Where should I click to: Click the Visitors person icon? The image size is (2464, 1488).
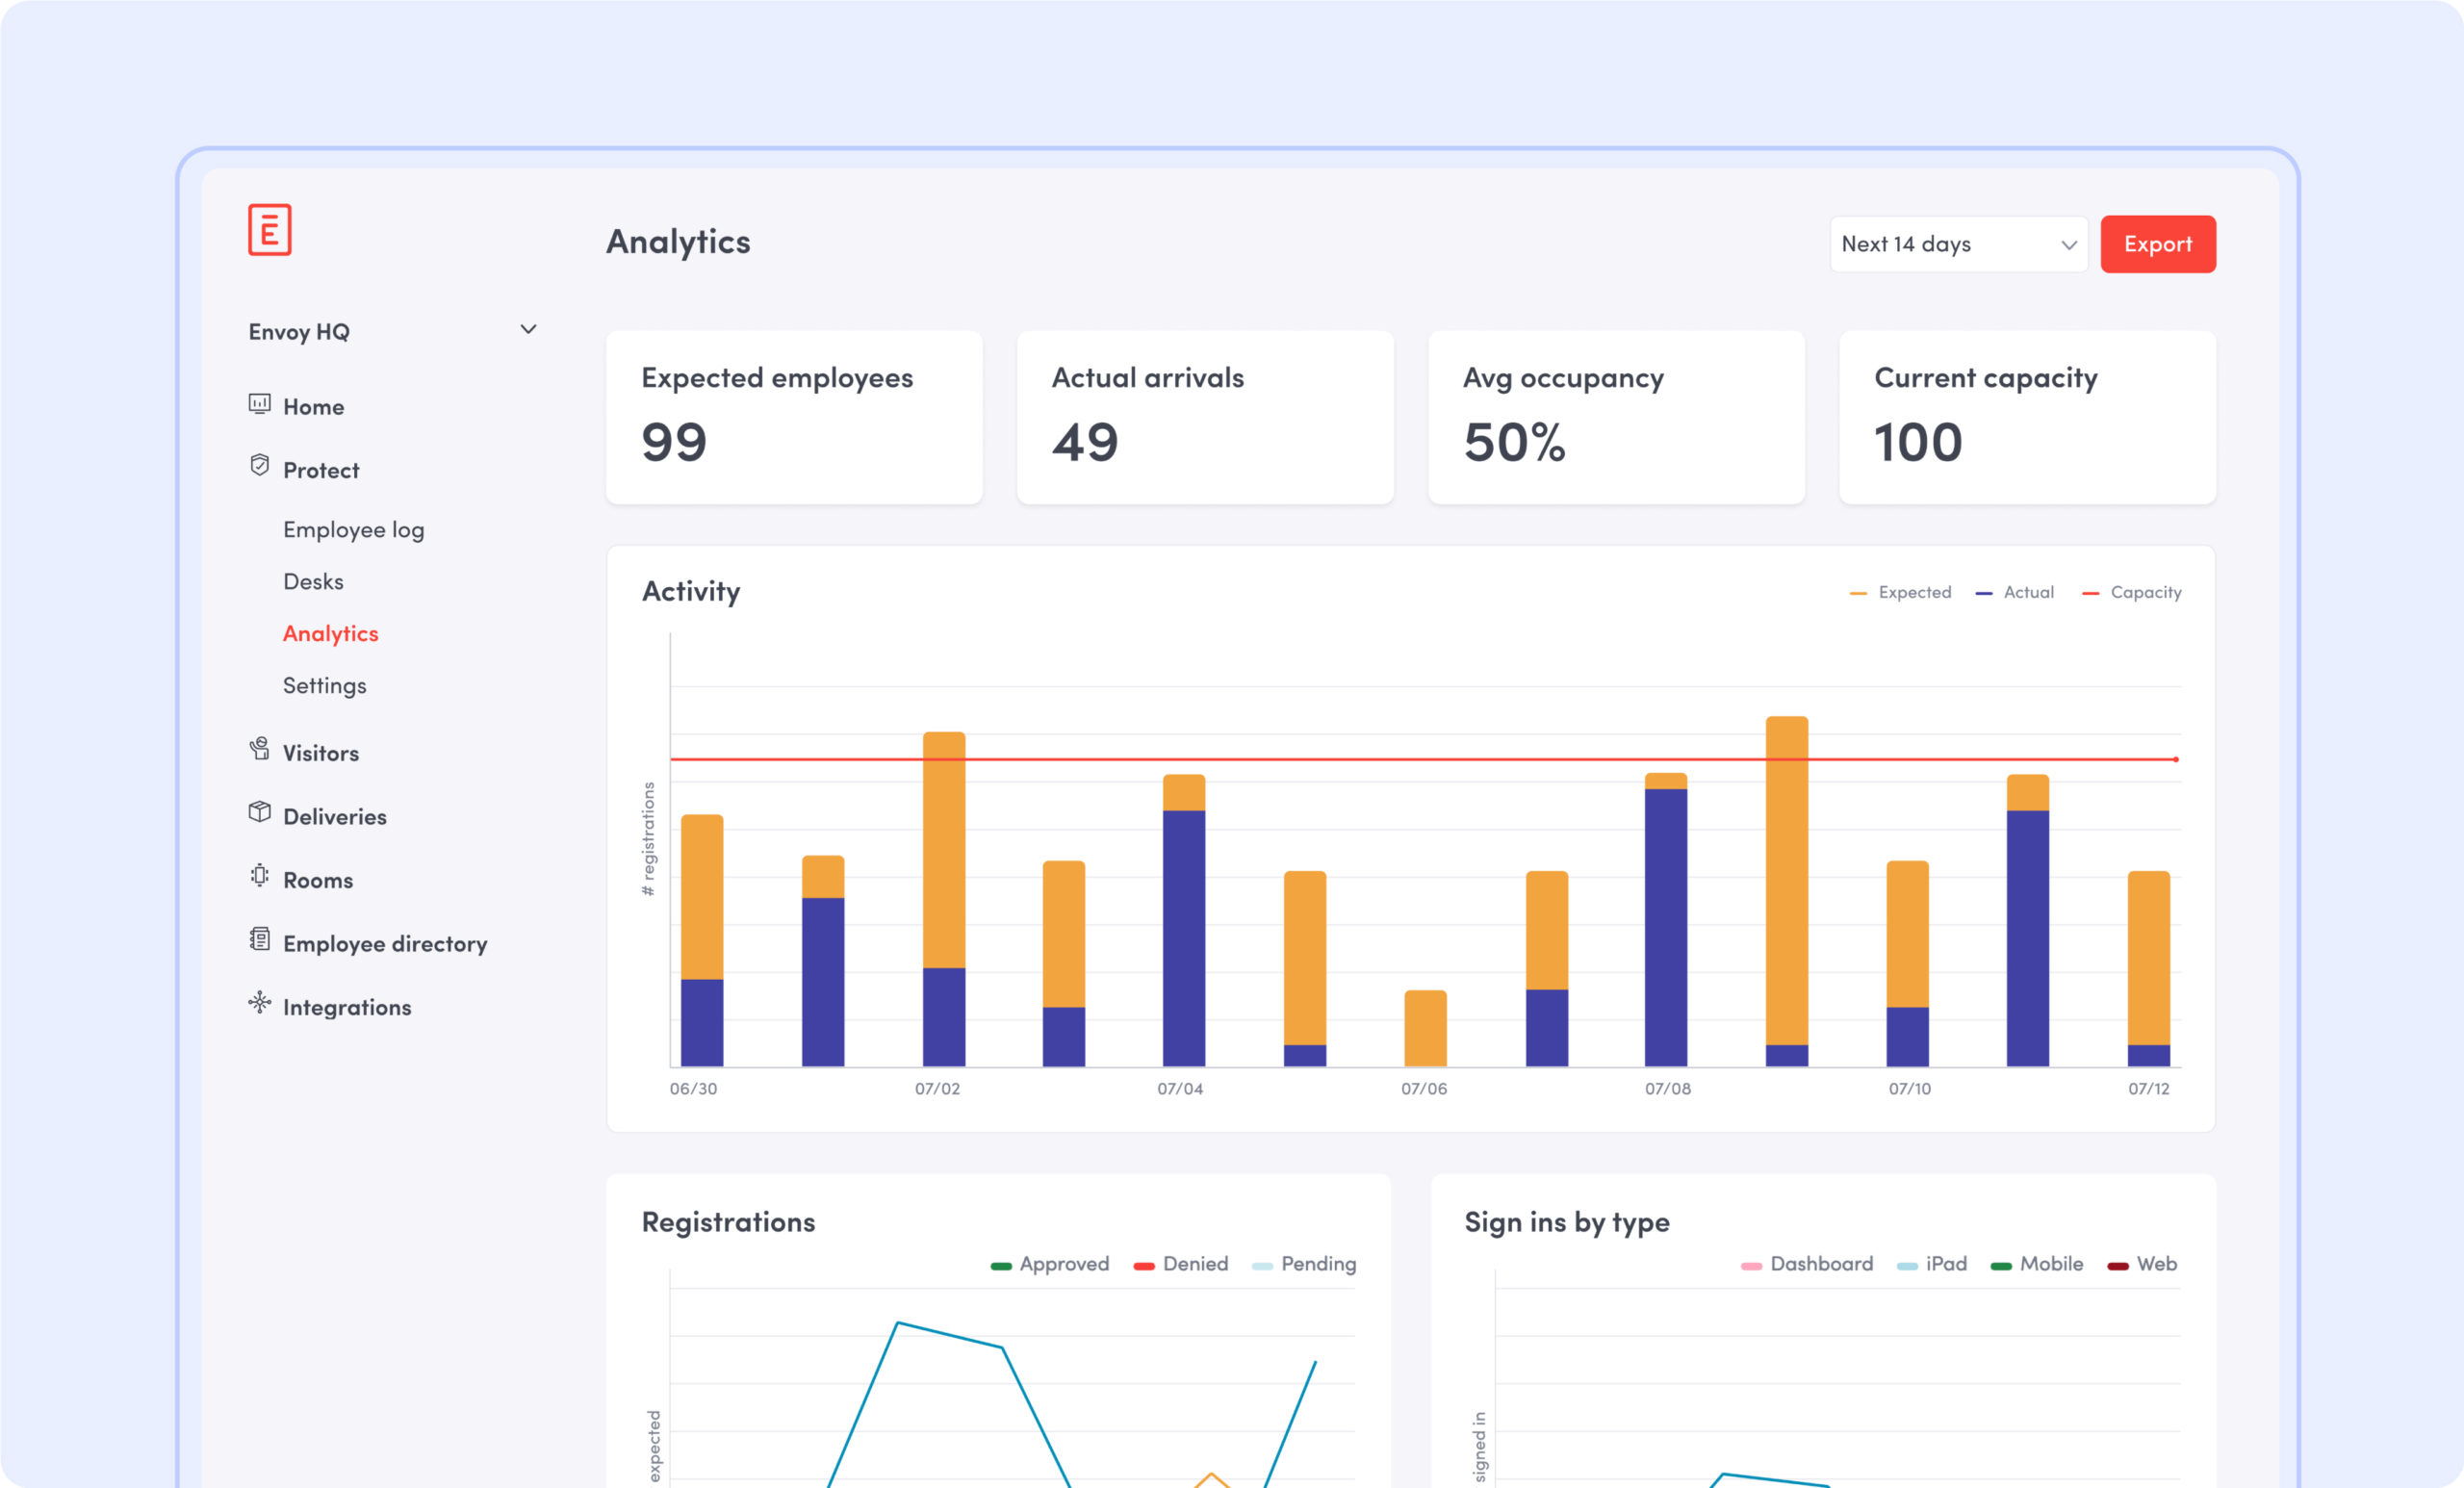point(259,749)
